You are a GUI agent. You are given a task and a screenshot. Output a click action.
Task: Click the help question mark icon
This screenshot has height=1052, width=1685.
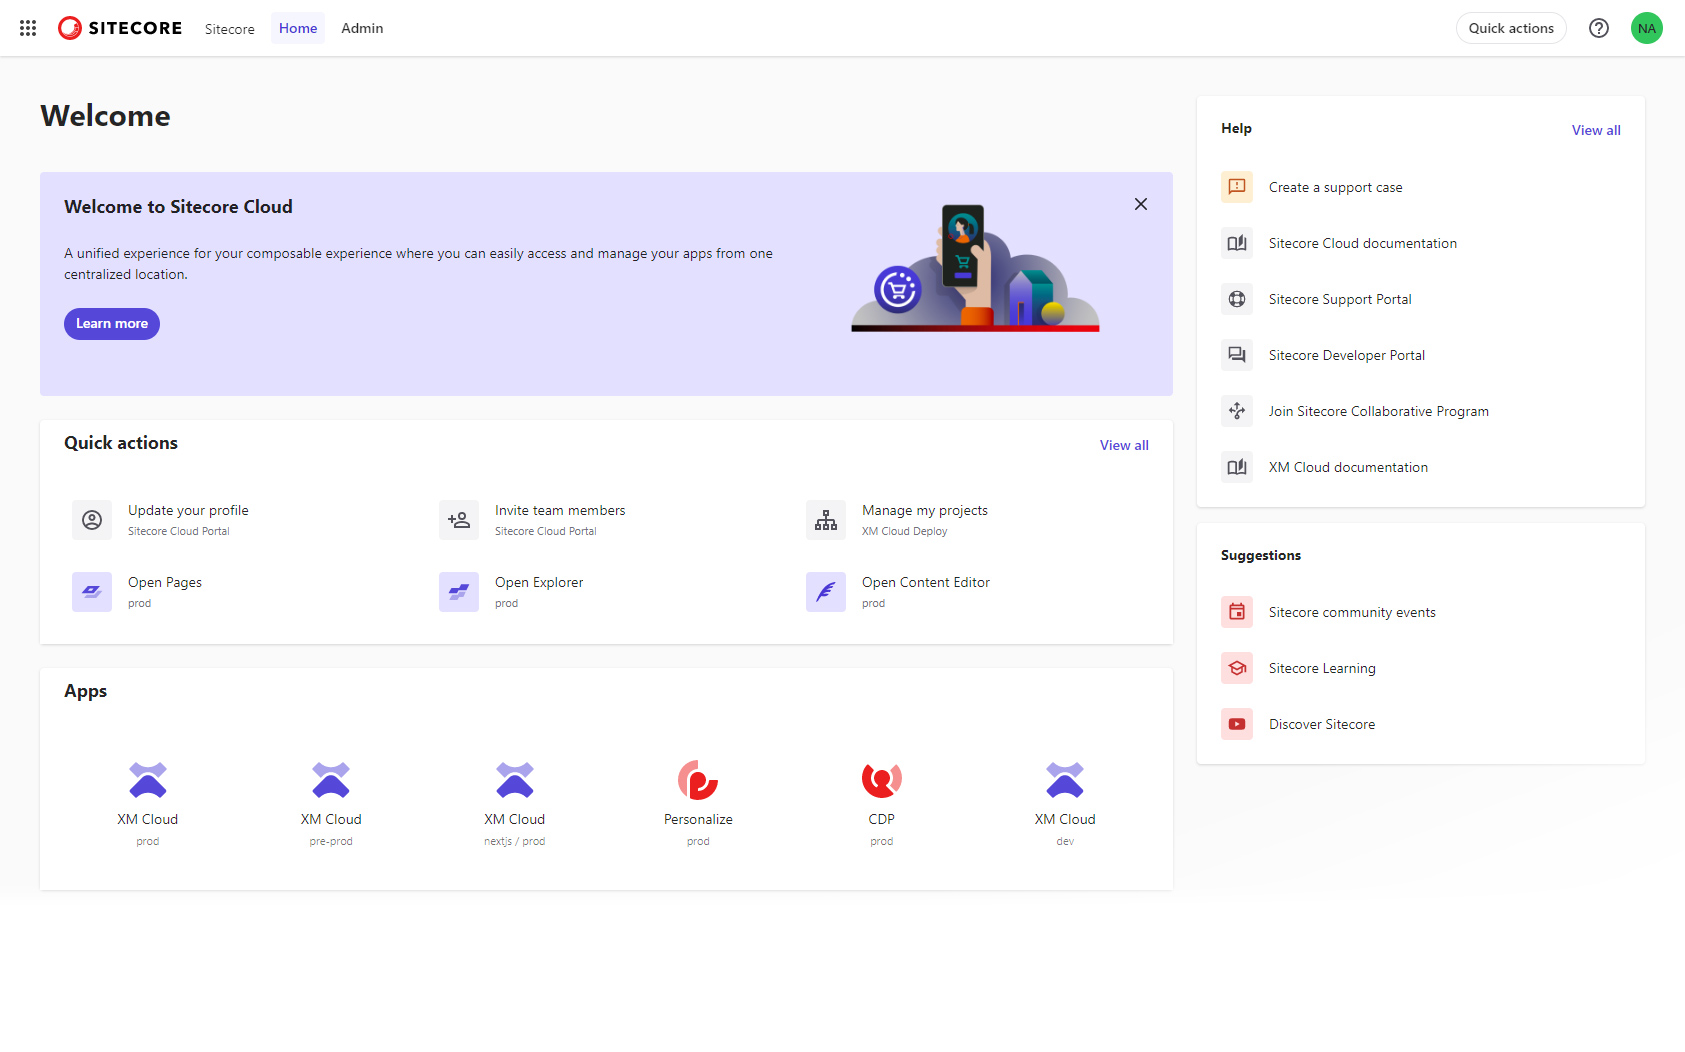click(1598, 28)
